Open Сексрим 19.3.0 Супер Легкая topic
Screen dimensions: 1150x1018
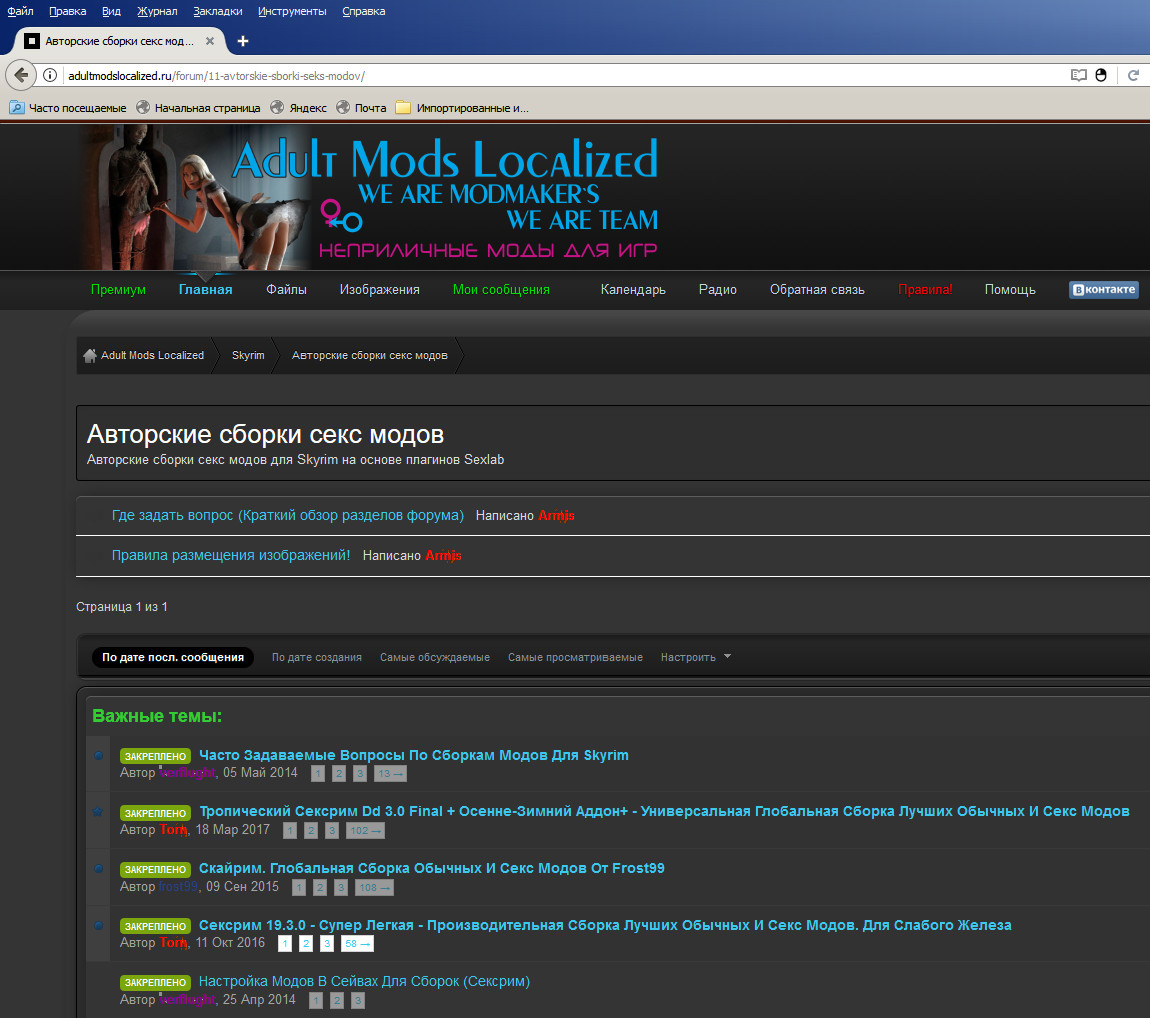tap(605, 925)
